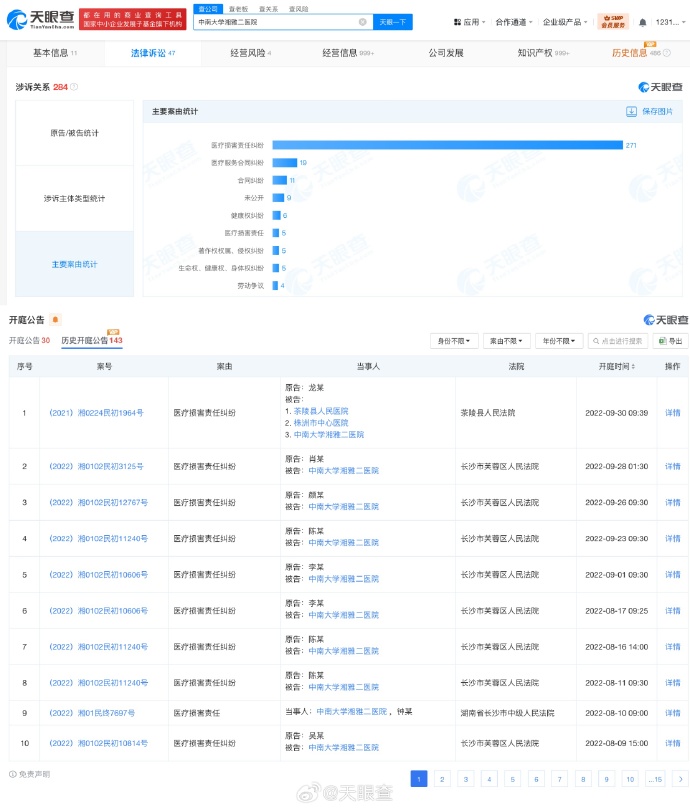Go to page 2
This screenshot has height=809, width=690.
pyautogui.click(x=442, y=779)
